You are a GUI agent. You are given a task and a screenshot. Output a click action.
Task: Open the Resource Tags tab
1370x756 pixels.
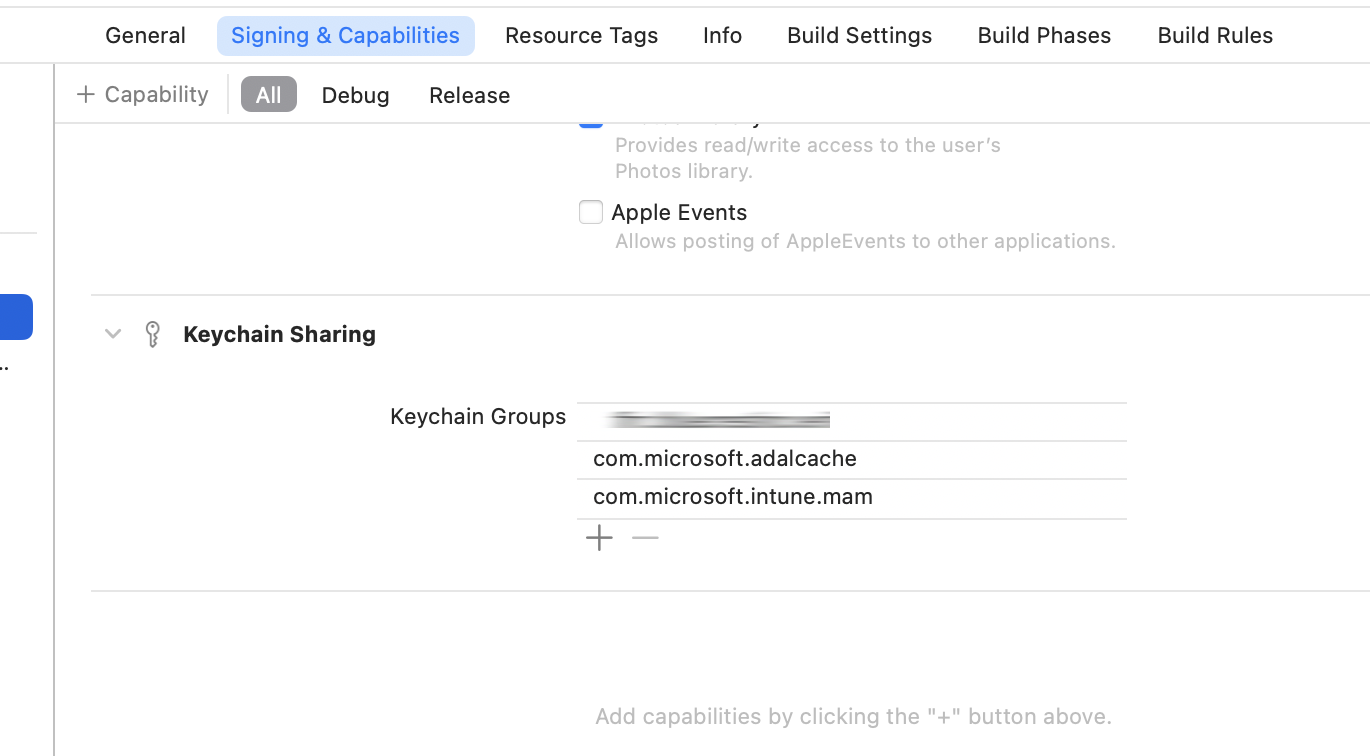point(581,35)
